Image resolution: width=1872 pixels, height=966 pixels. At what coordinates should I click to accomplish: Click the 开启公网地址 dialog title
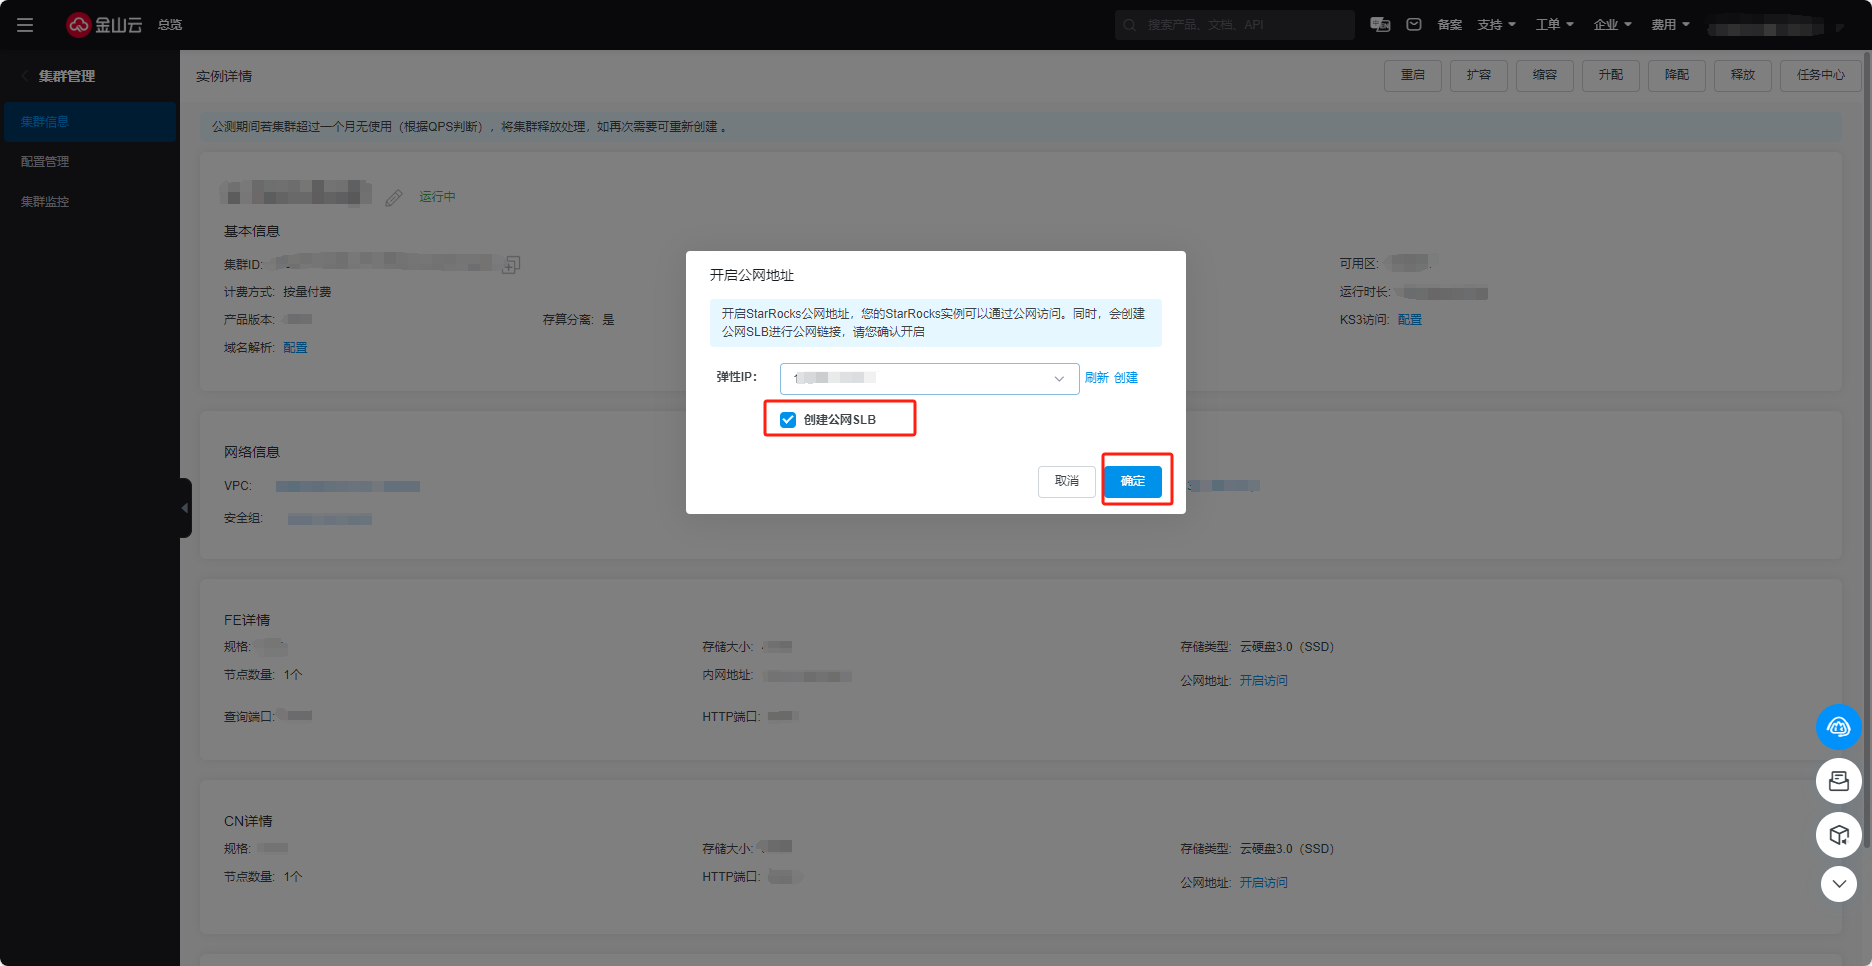(752, 275)
